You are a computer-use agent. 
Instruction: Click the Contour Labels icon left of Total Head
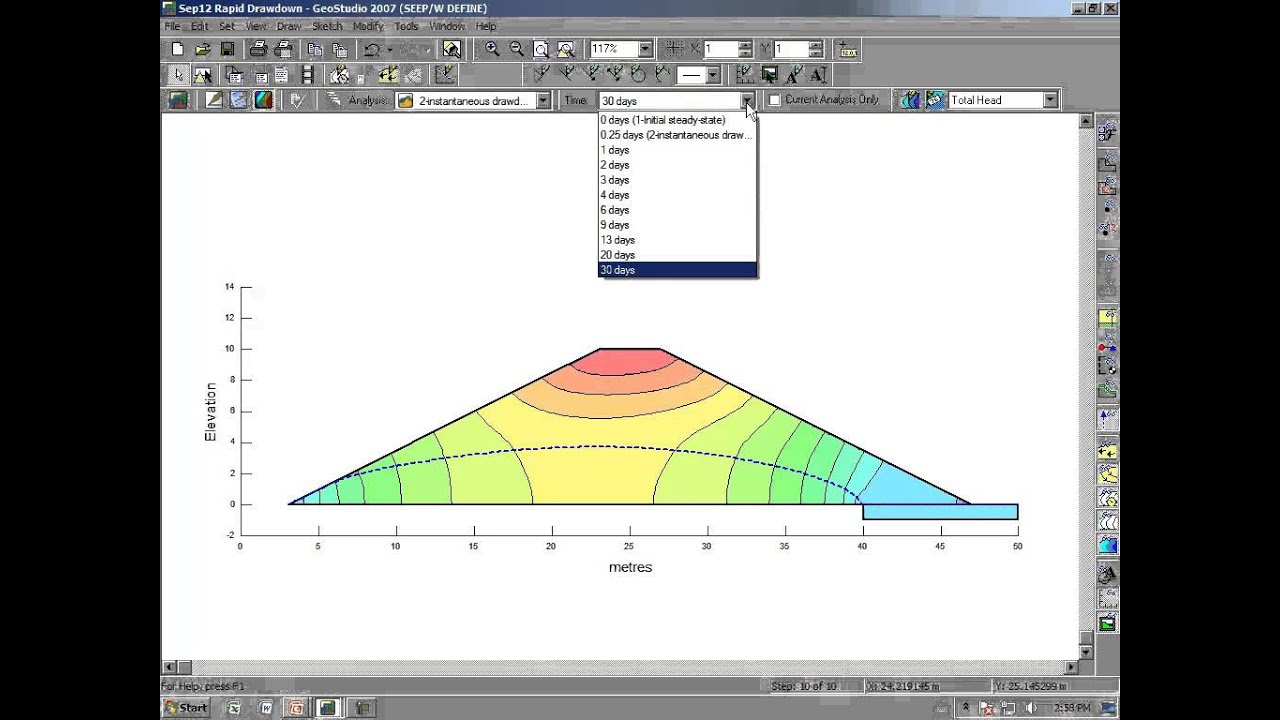935,100
